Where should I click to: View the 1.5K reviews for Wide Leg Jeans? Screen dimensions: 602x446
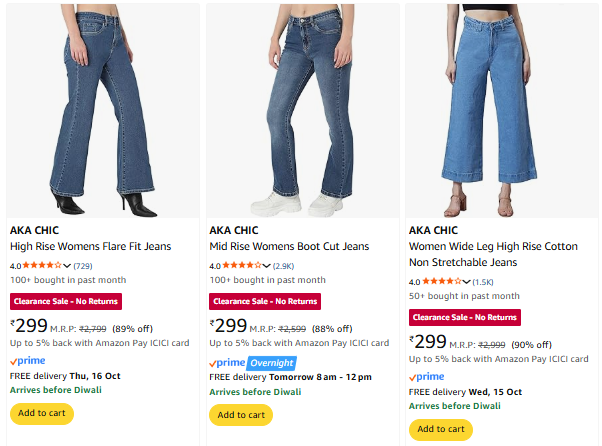pos(483,282)
